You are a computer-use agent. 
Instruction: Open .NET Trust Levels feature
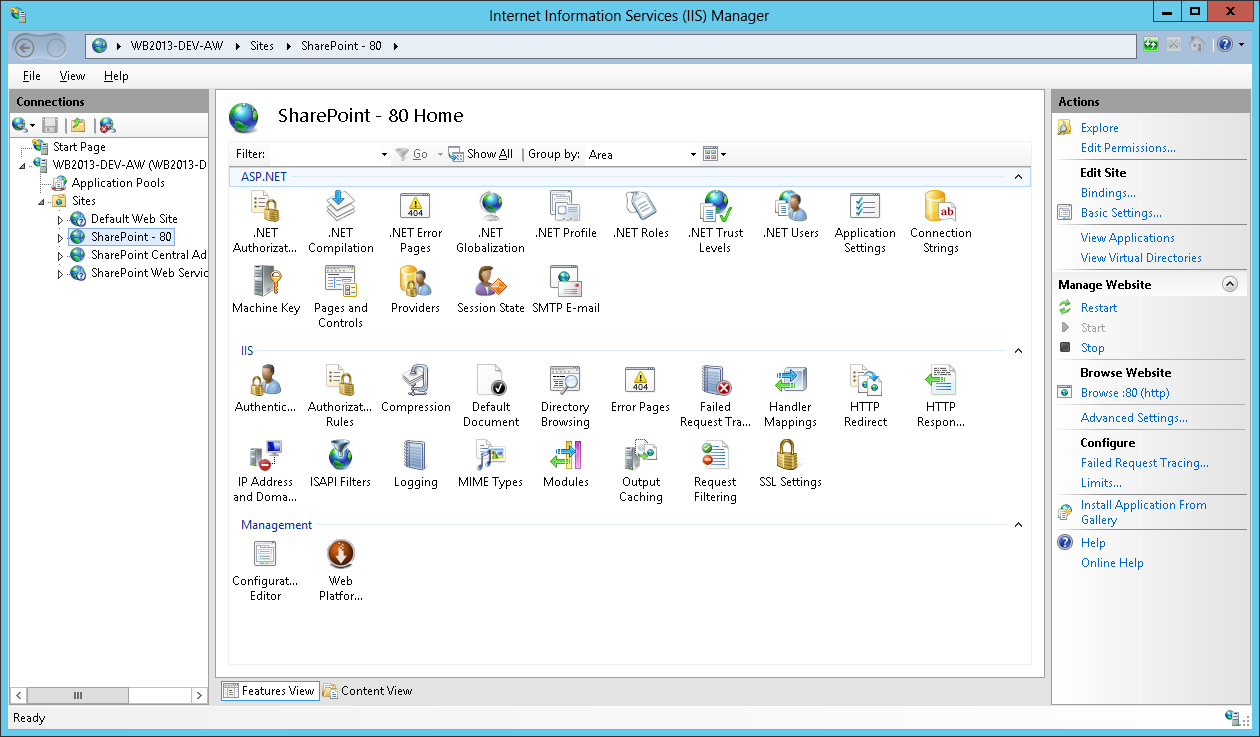715,221
